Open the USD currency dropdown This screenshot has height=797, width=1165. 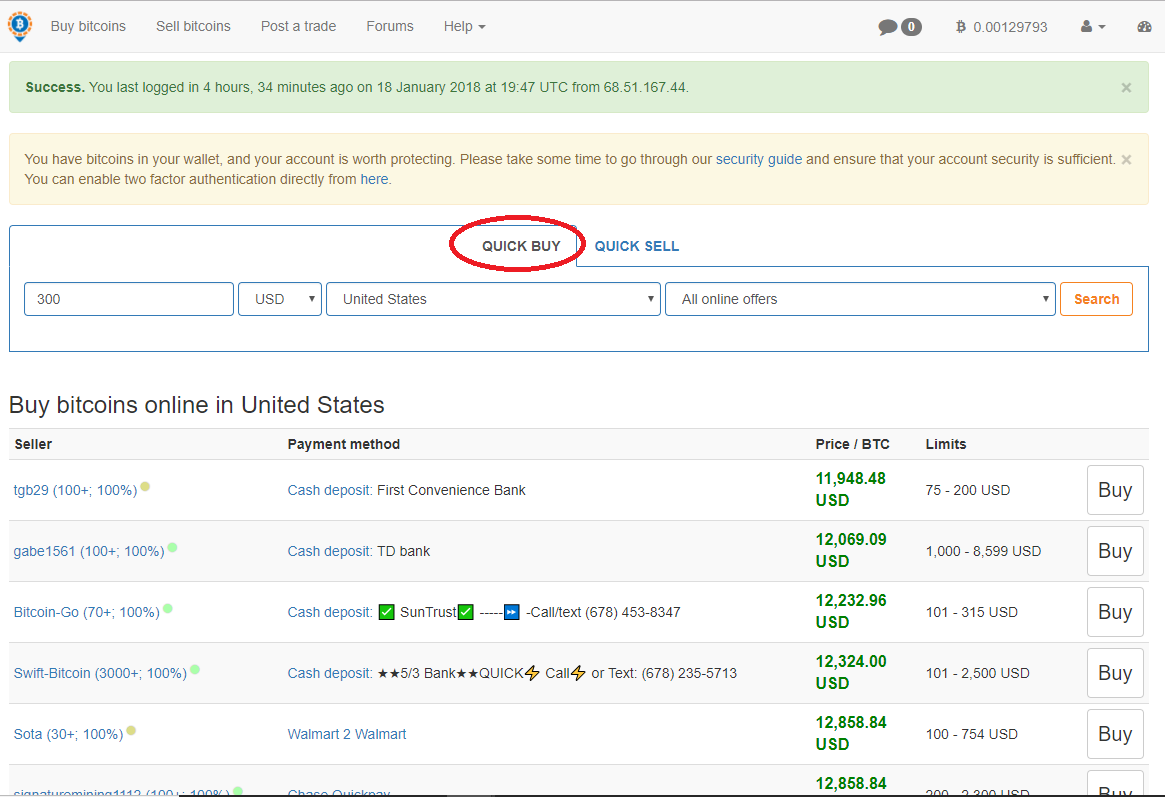click(279, 299)
